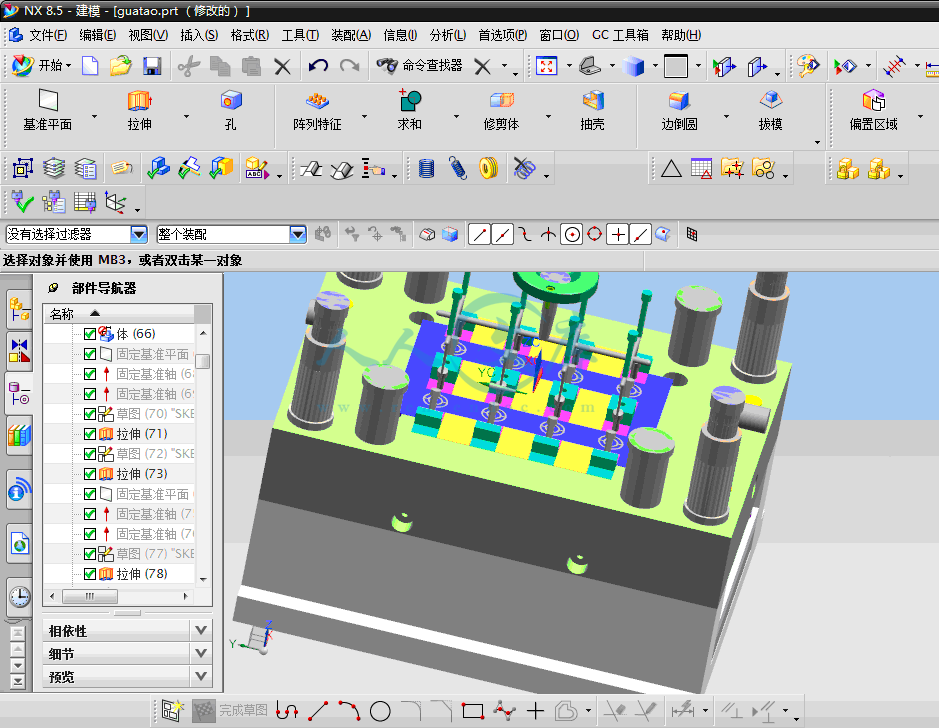Open the 整个装配 scope dropdown
This screenshot has height=728, width=939.
pyautogui.click(x=298, y=234)
